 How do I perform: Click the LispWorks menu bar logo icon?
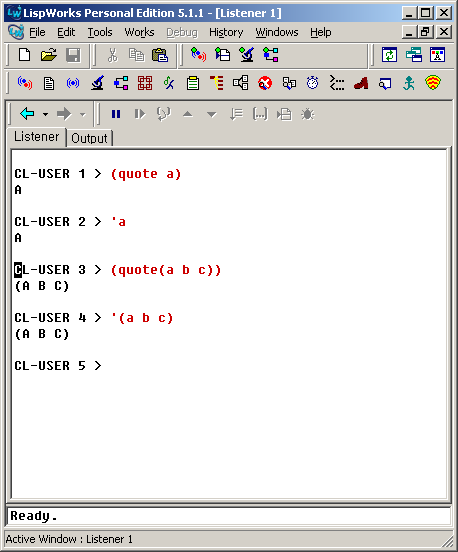tap(16, 32)
